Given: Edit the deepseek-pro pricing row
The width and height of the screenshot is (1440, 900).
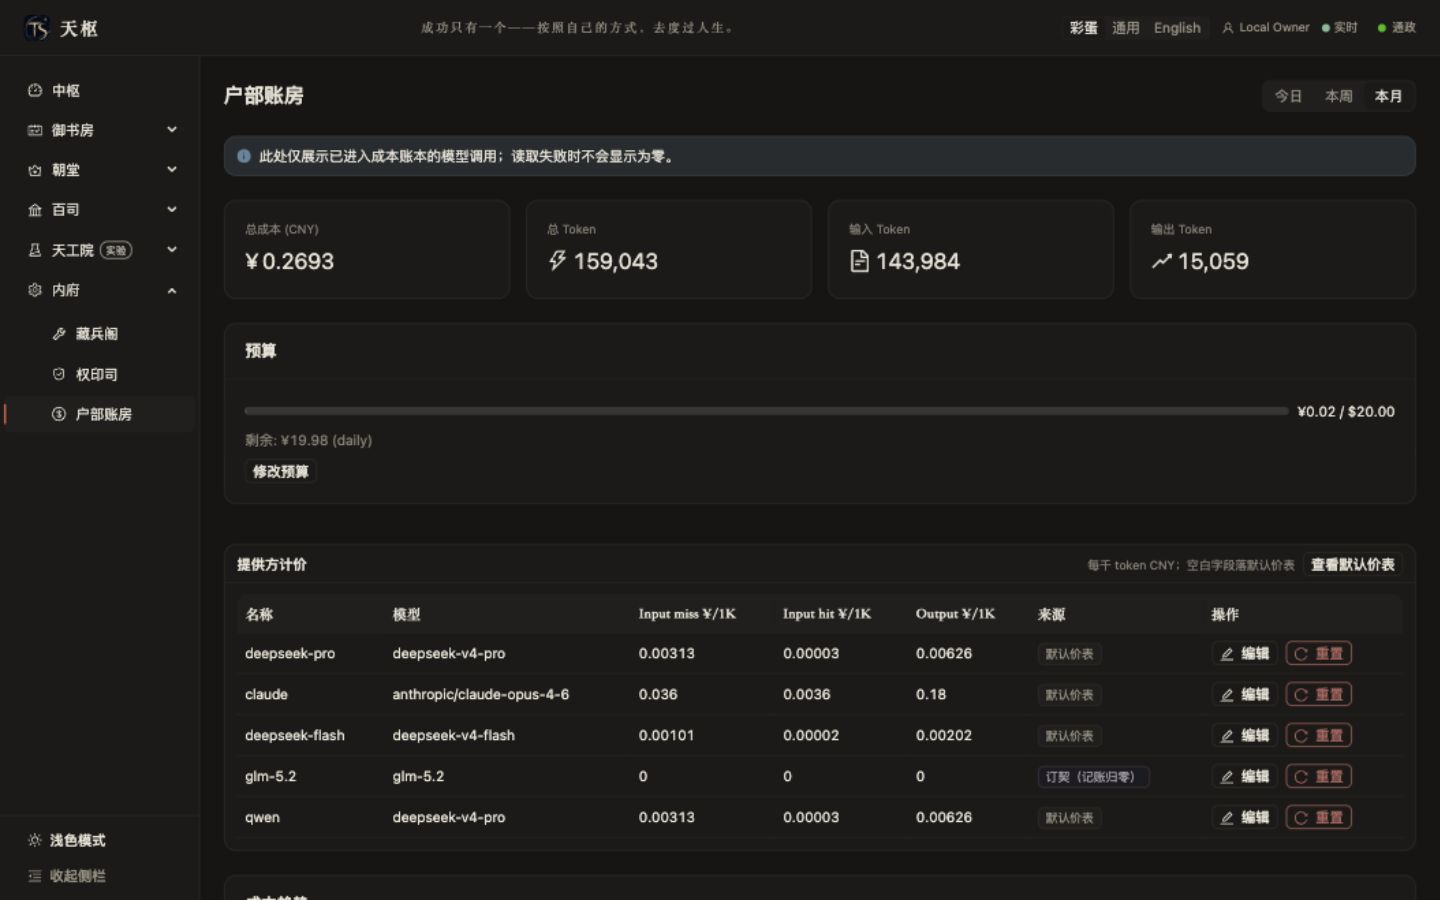Looking at the screenshot, I should (1245, 654).
